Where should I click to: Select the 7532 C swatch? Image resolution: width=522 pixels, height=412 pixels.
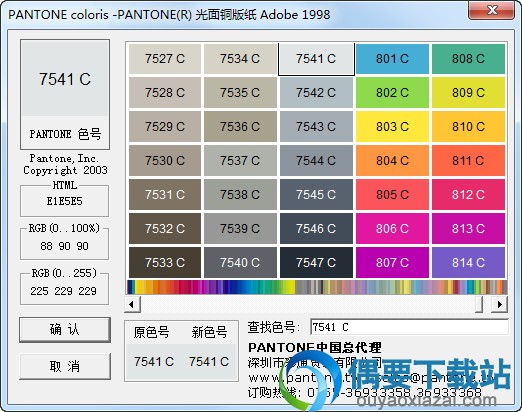[x=165, y=229]
